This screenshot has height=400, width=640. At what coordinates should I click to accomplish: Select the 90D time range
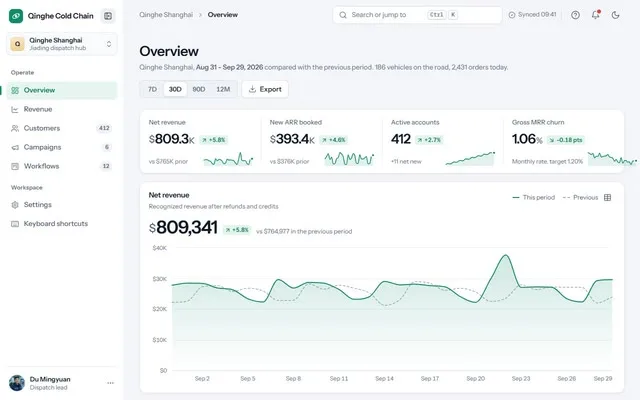[x=199, y=89]
